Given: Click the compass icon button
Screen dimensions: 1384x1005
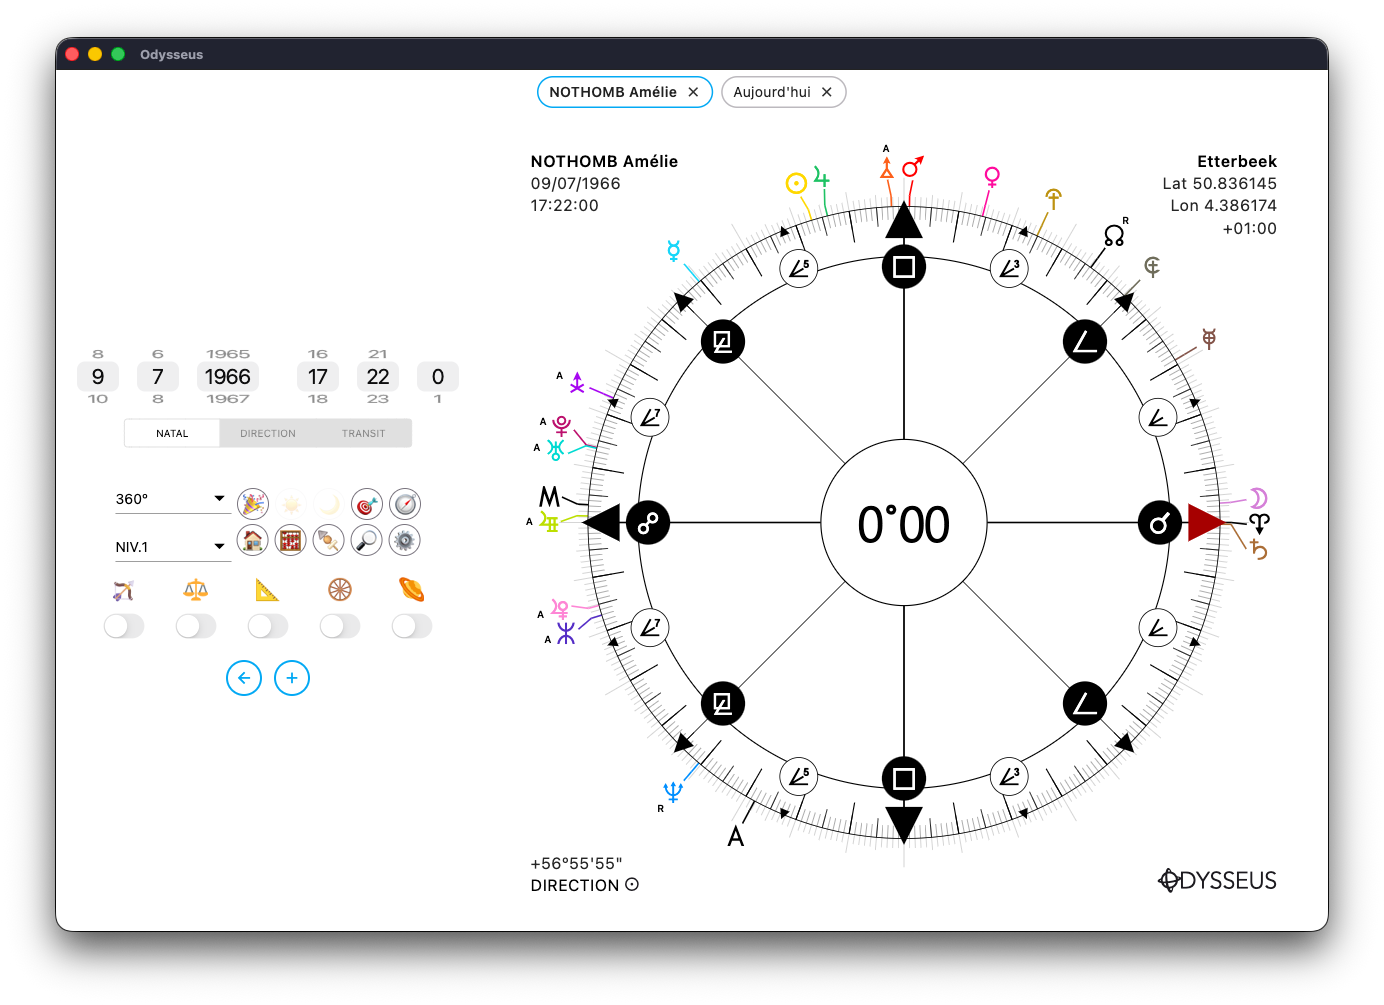Looking at the screenshot, I should 405,504.
